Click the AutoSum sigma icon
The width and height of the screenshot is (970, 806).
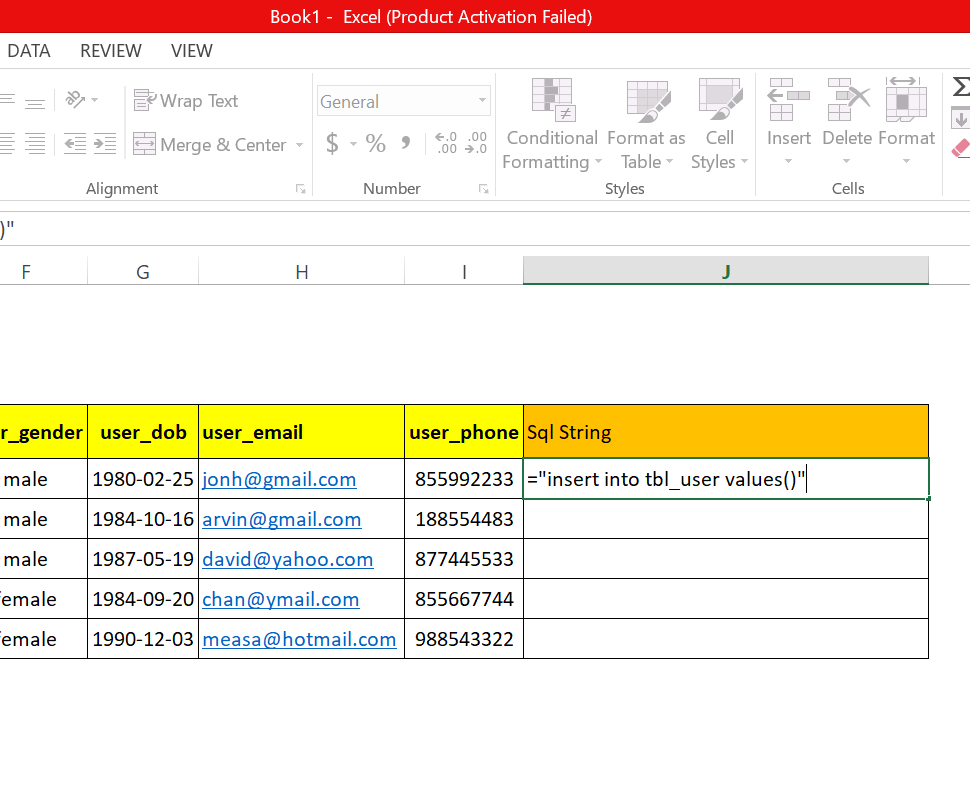pos(961,87)
